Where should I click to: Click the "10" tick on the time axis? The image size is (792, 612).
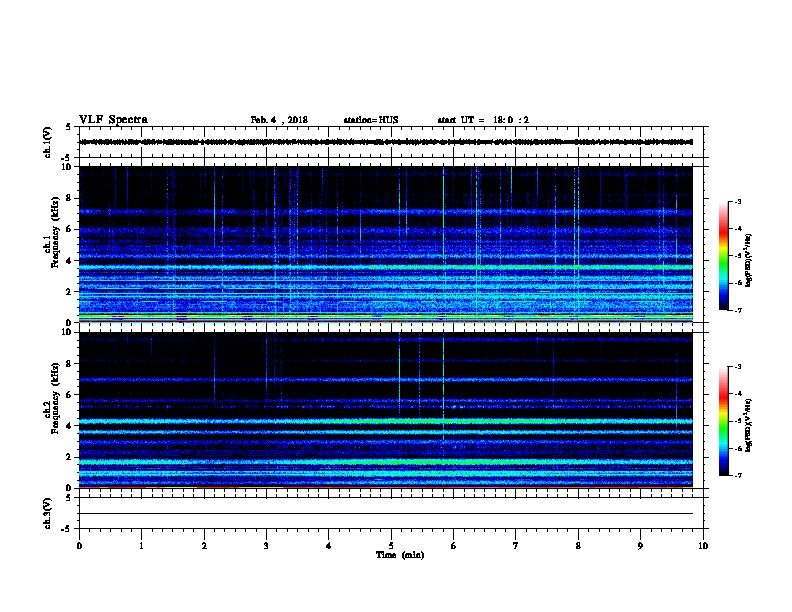[703, 546]
